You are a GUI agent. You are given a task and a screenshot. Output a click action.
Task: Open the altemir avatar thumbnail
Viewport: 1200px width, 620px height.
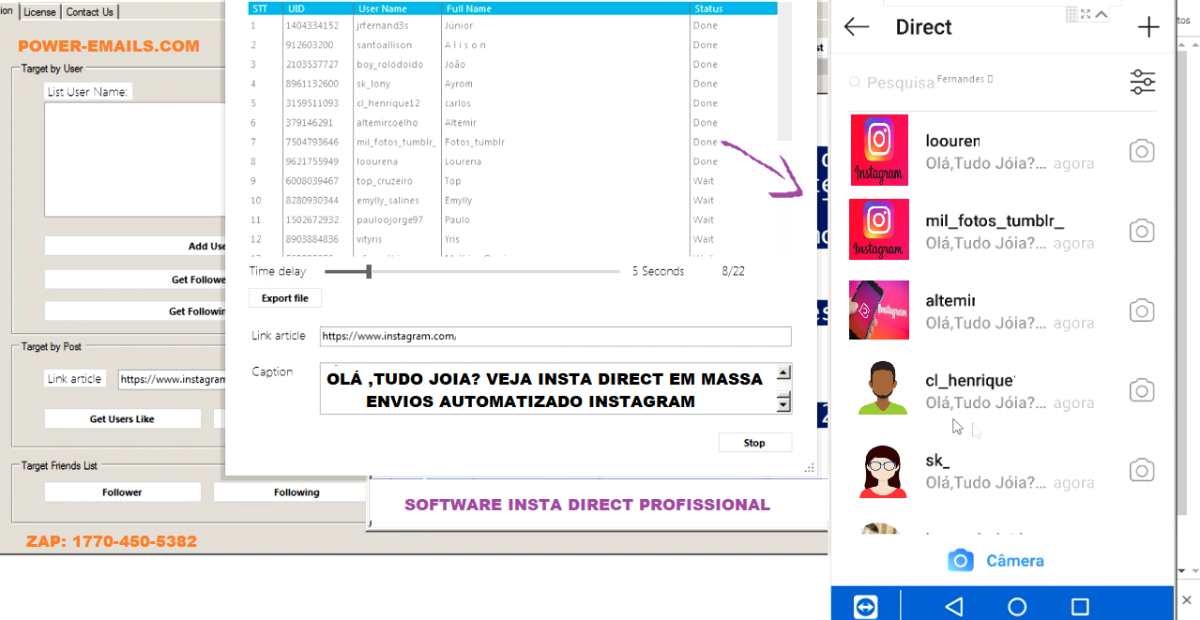[879, 310]
